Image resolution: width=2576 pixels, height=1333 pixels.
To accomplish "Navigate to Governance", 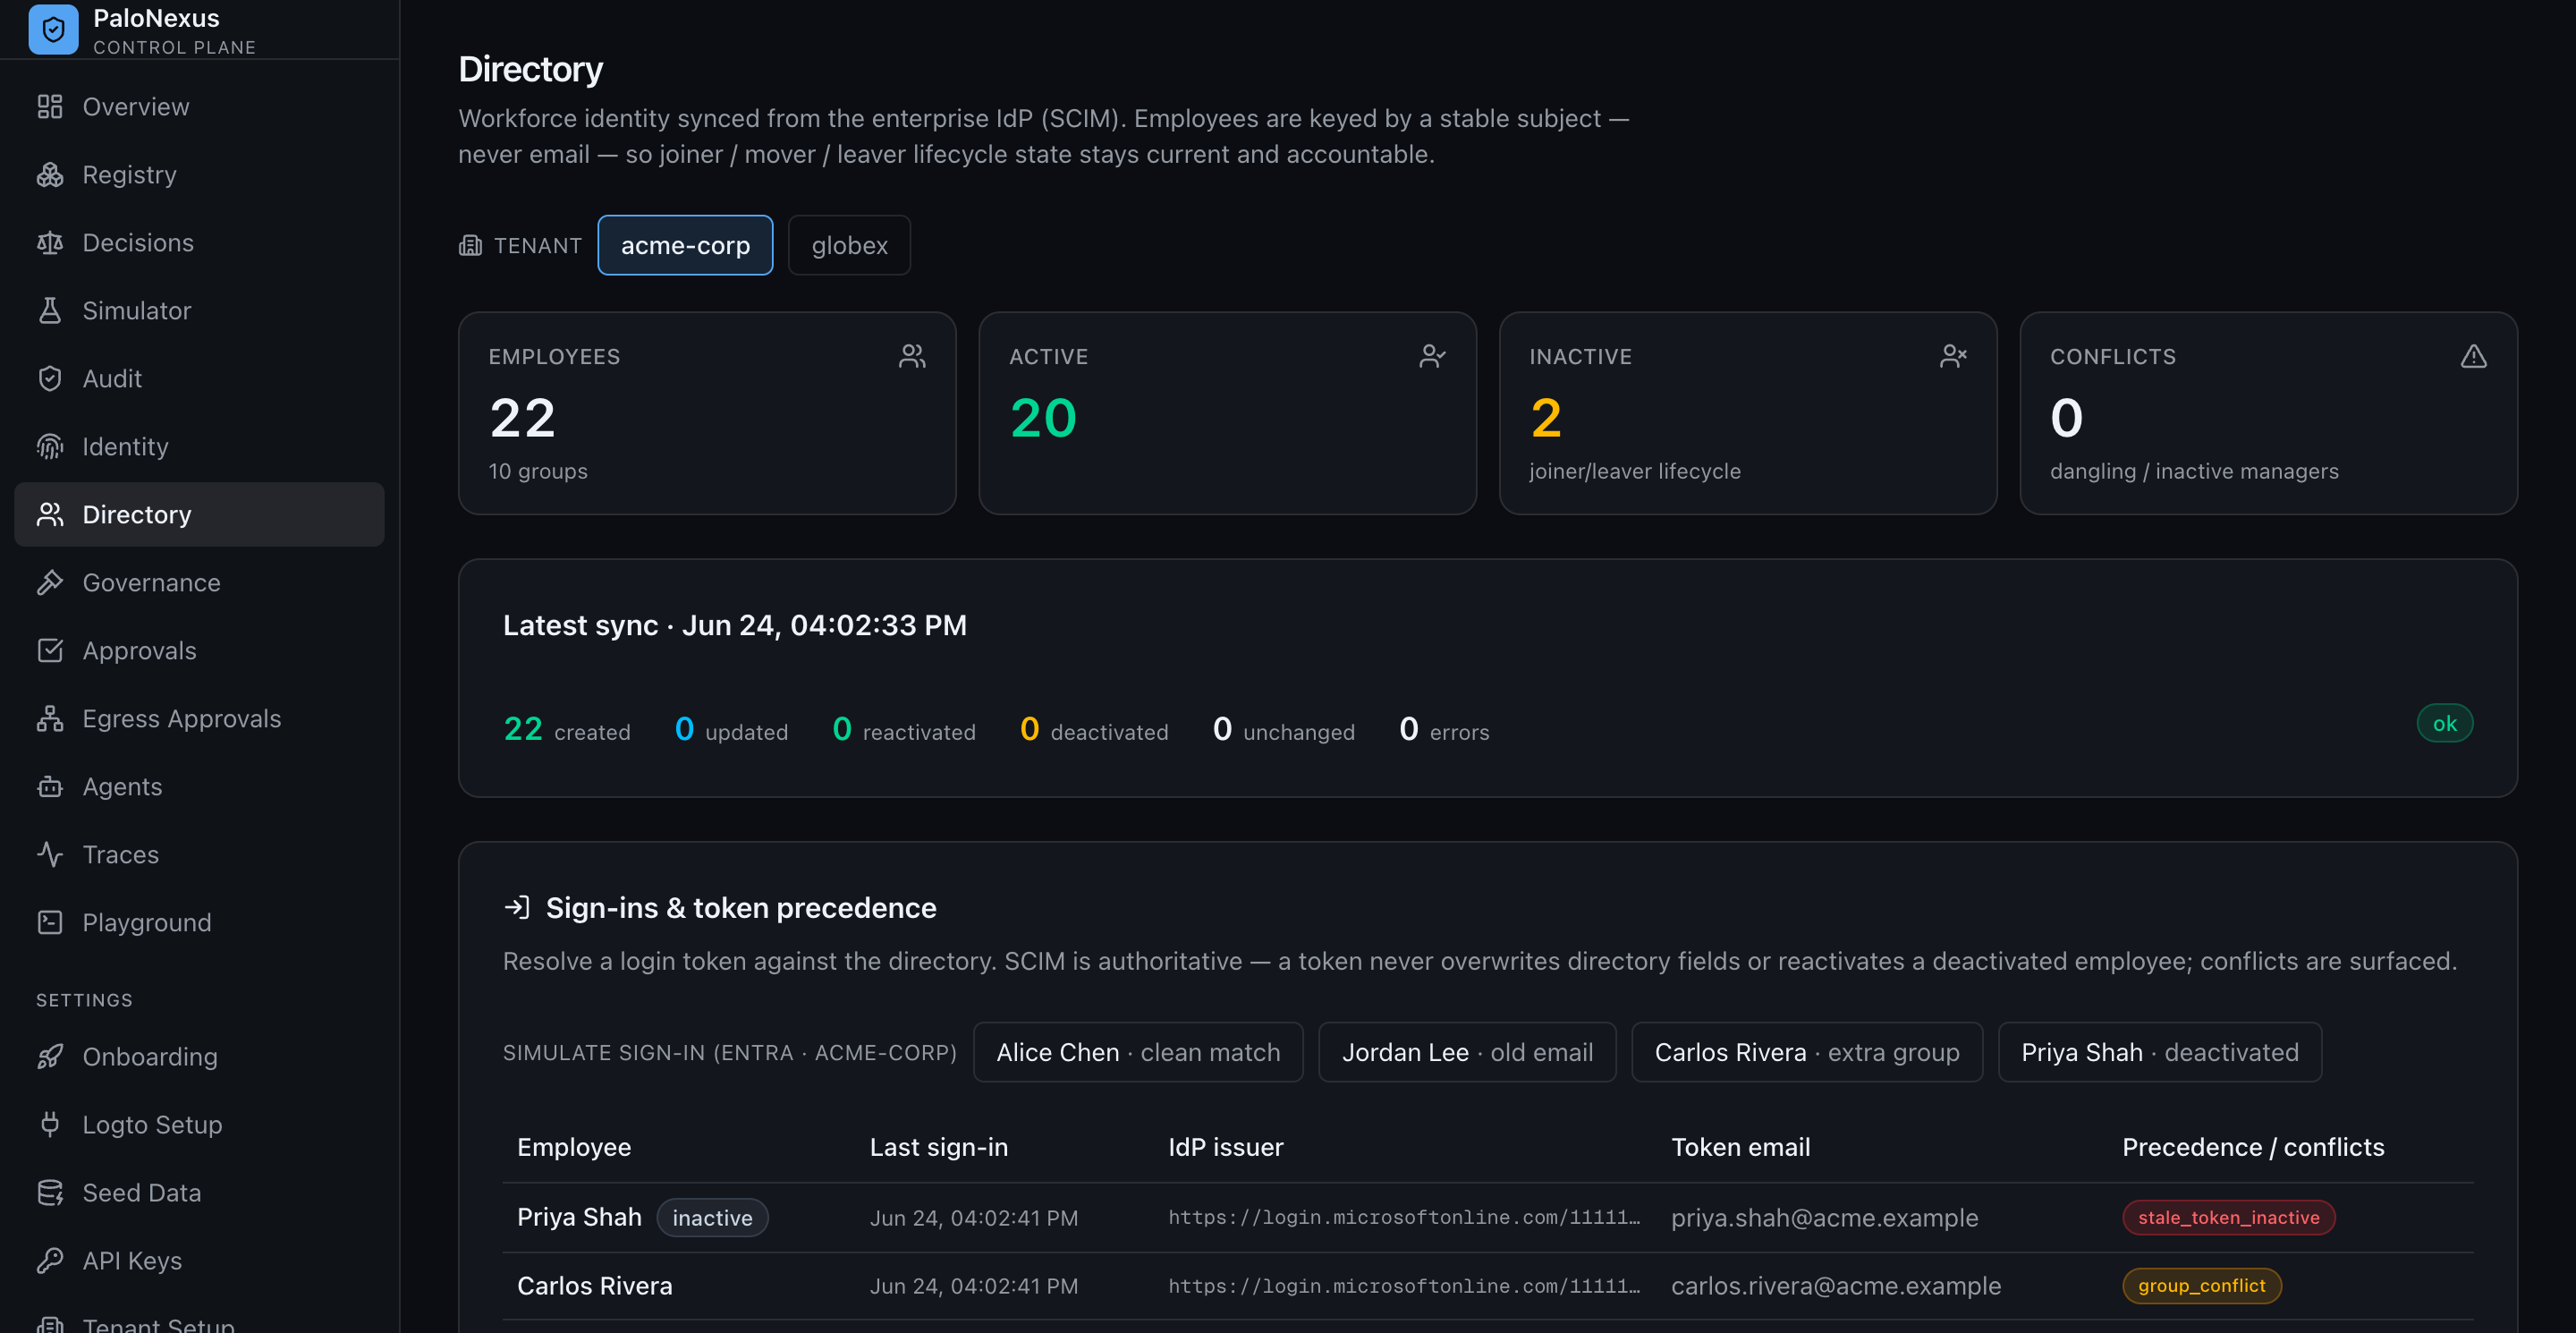I will click(x=199, y=583).
